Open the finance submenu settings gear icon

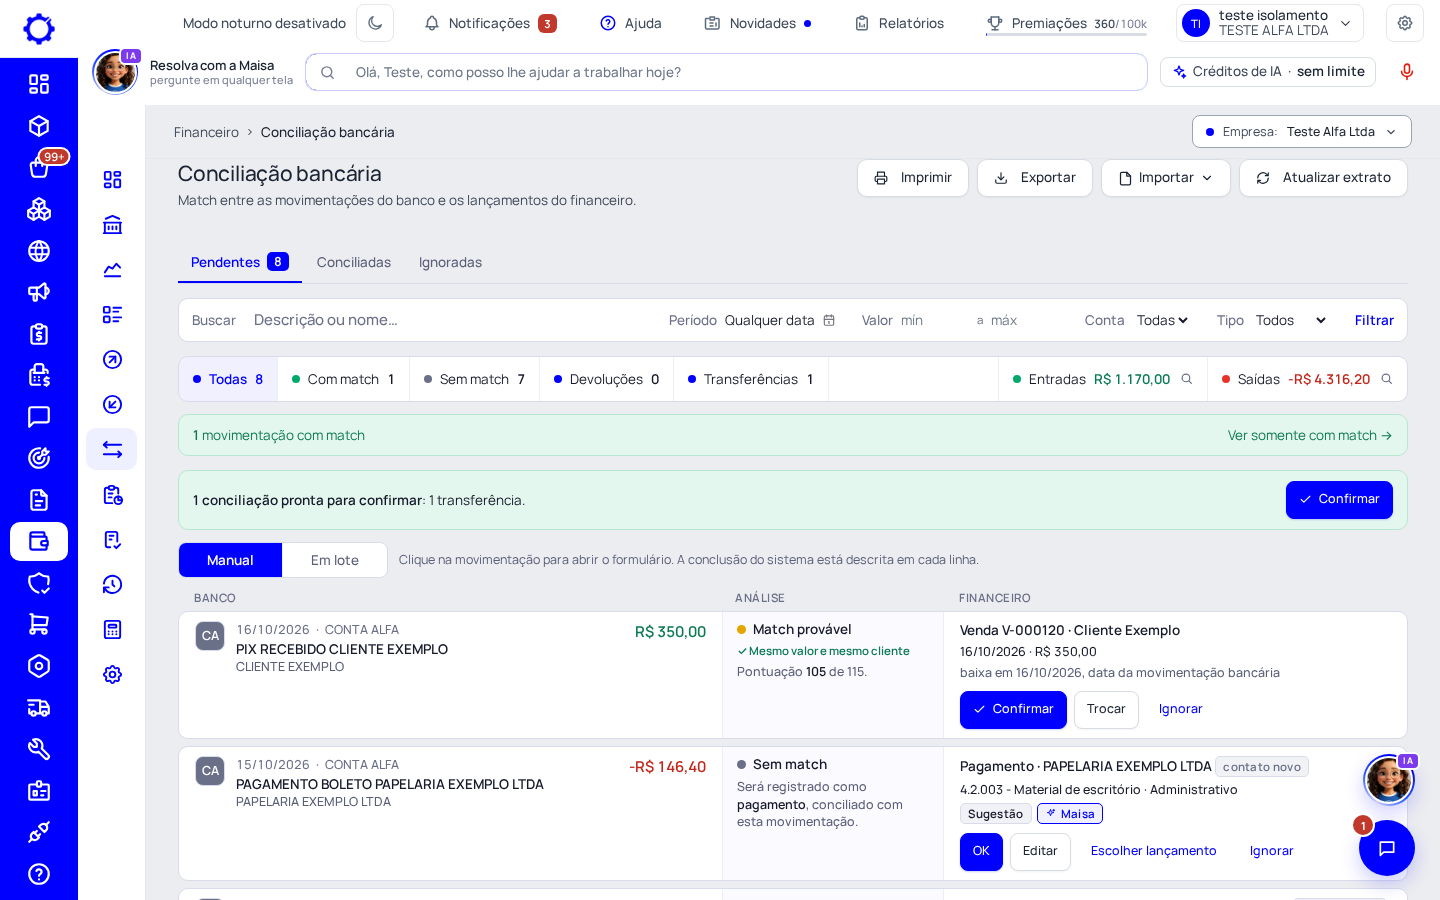click(112, 674)
